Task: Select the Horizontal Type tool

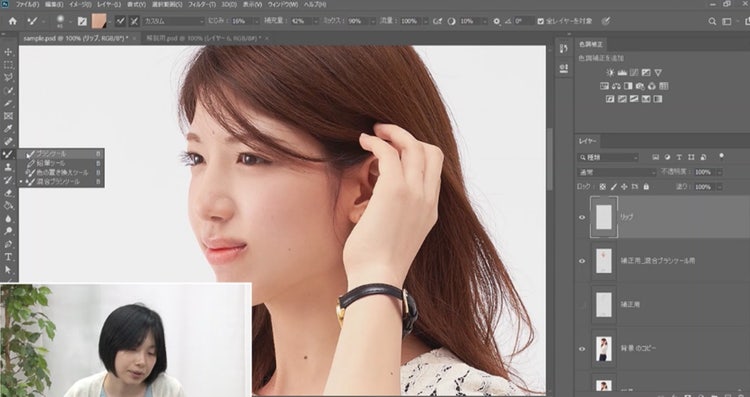Action: click(8, 257)
